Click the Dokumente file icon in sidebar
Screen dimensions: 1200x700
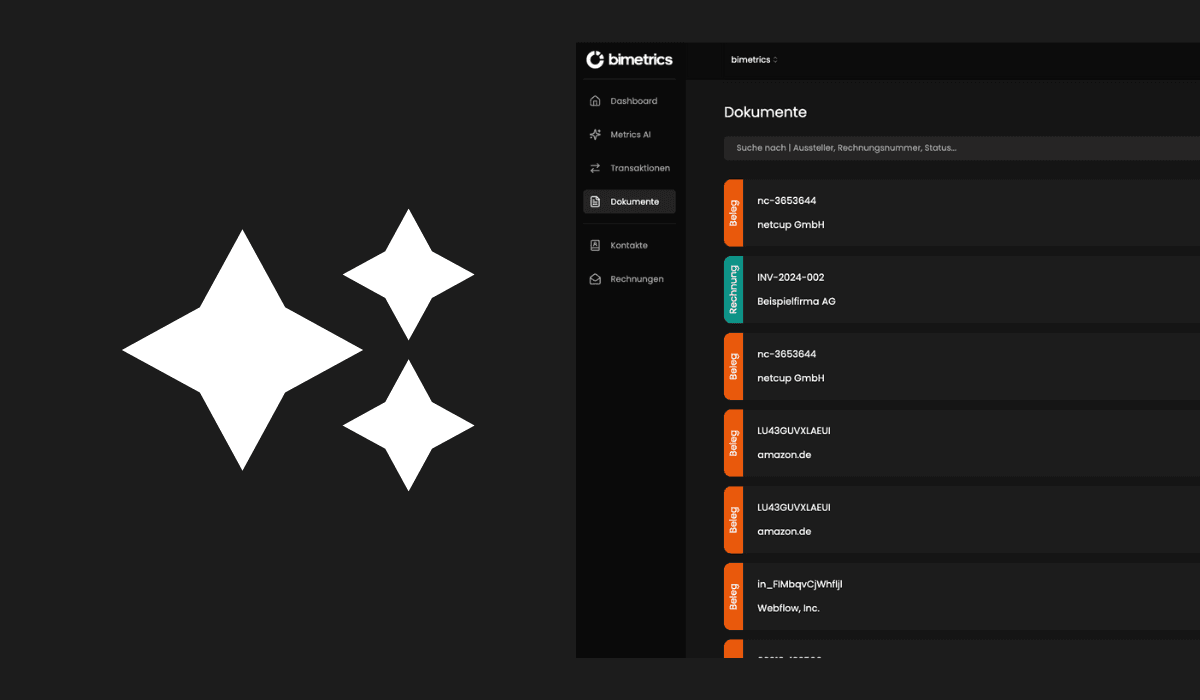595,202
